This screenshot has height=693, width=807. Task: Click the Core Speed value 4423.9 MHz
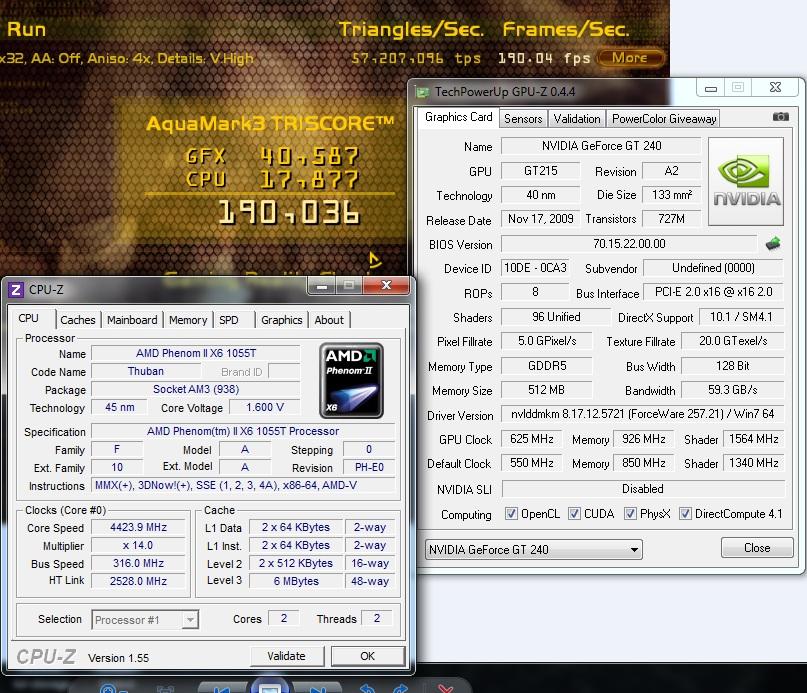pos(138,527)
